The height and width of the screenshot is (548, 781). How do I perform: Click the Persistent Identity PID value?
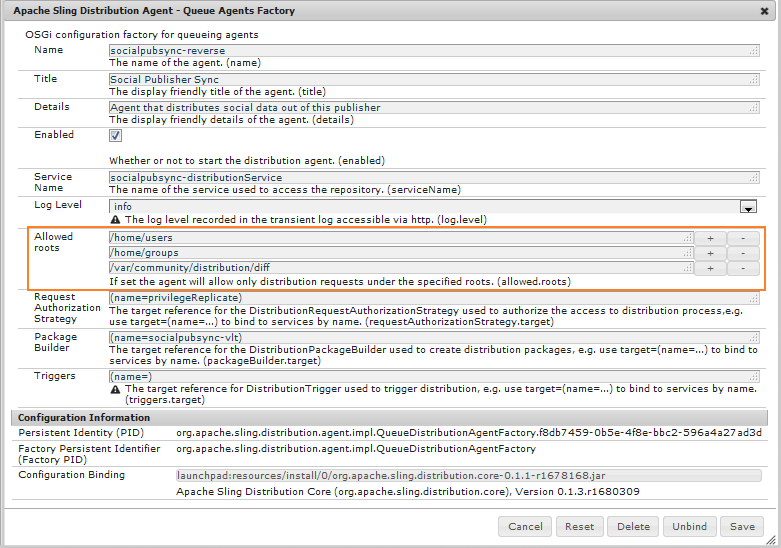pyautogui.click(x=469, y=432)
